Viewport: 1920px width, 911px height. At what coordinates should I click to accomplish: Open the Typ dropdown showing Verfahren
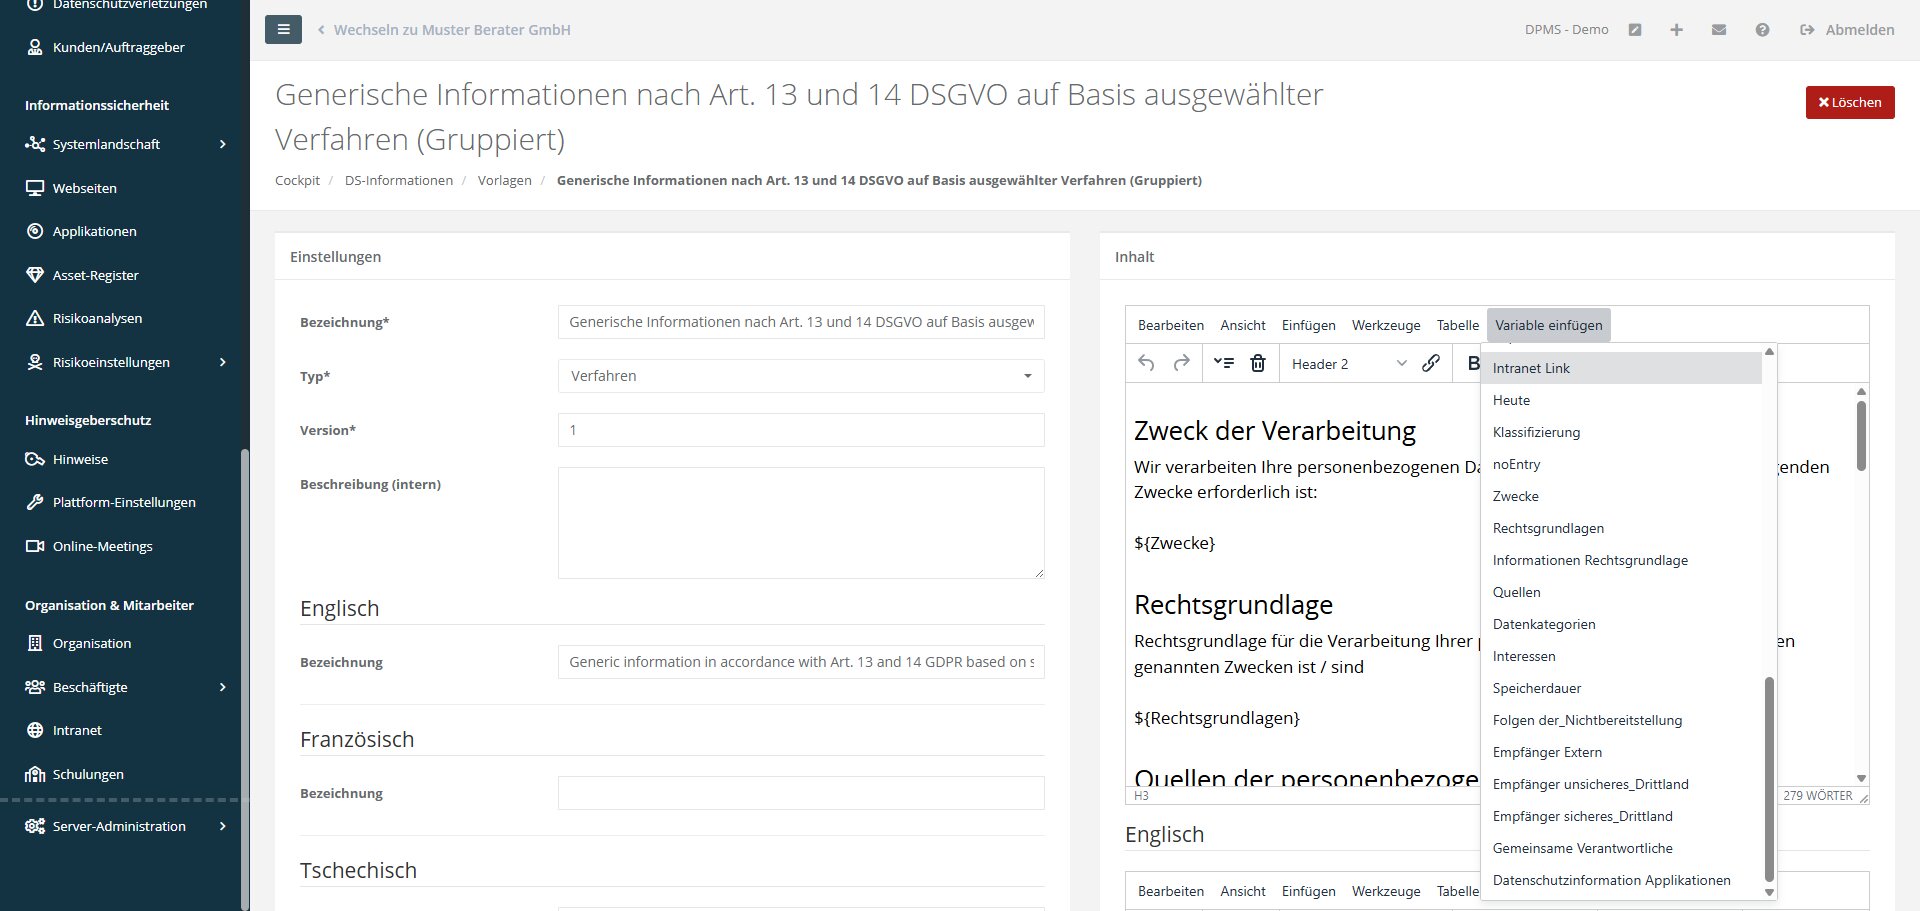800,376
